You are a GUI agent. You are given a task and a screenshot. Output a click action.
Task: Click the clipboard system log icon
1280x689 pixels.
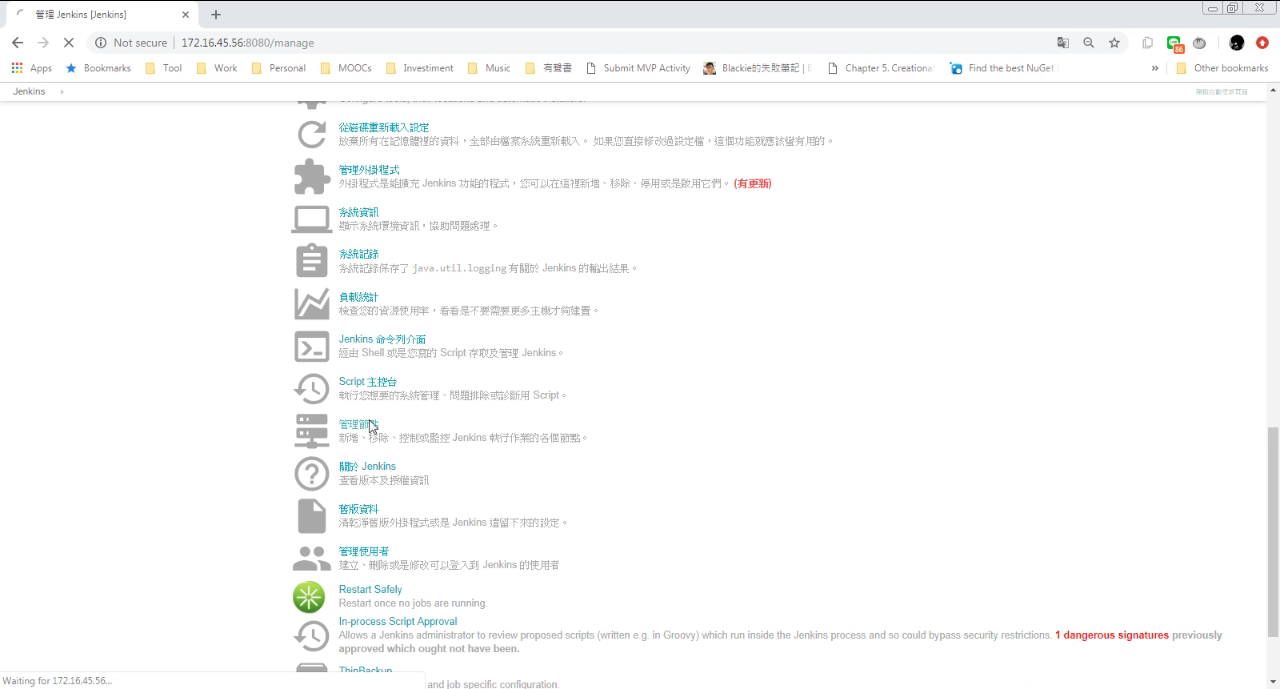311,261
